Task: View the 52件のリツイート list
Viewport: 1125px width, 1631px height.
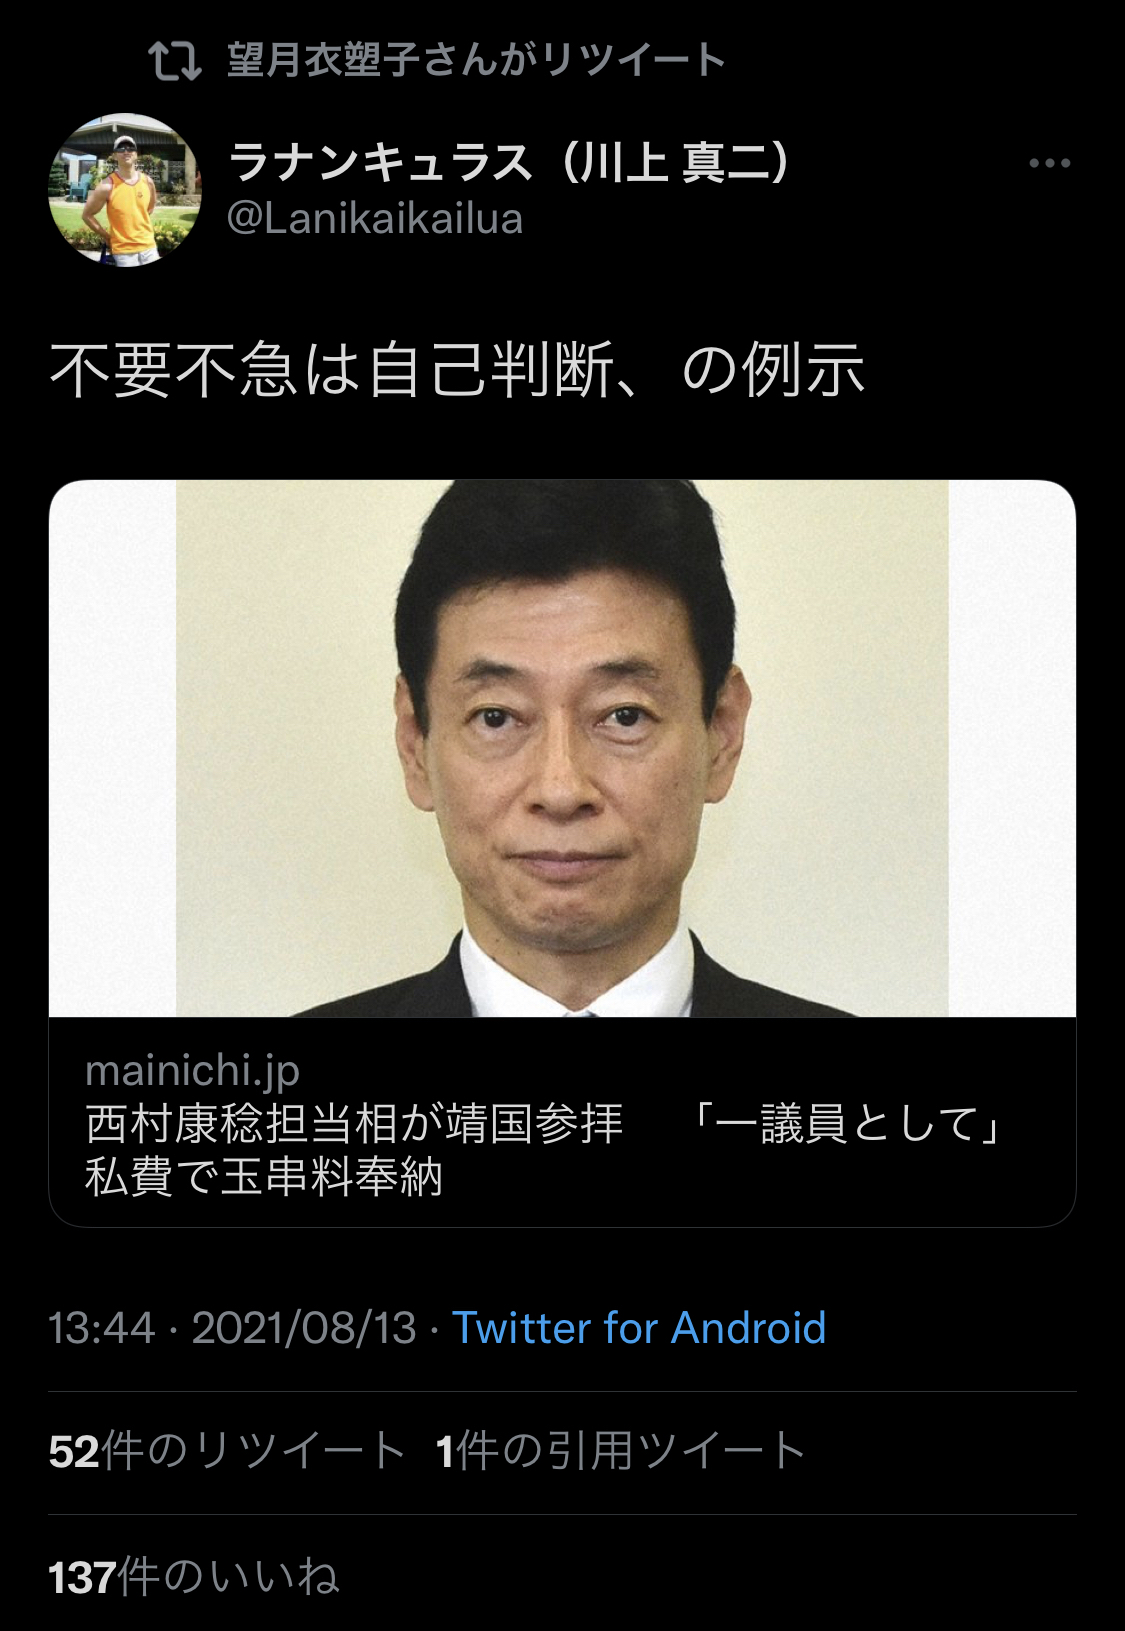Action: (x=227, y=1451)
